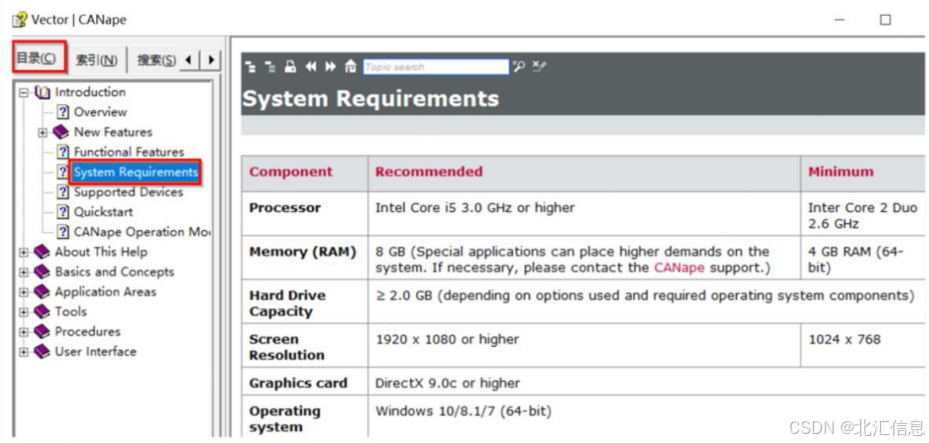This screenshot has width=929, height=443.
Task: Follow the CANape link in Memory row
Action: point(679,268)
